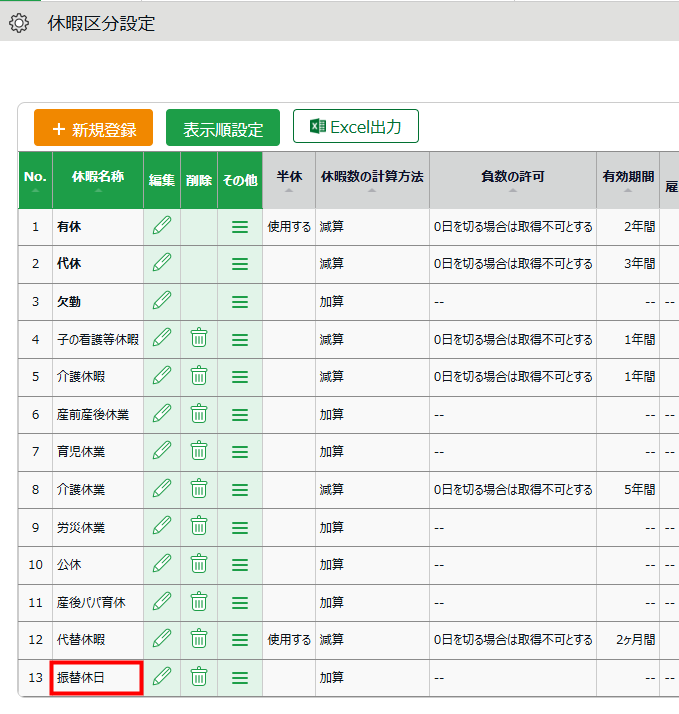Screen dimensions: 679x714
Task: Click pencil icon for 代替休暇
Action: 162,639
